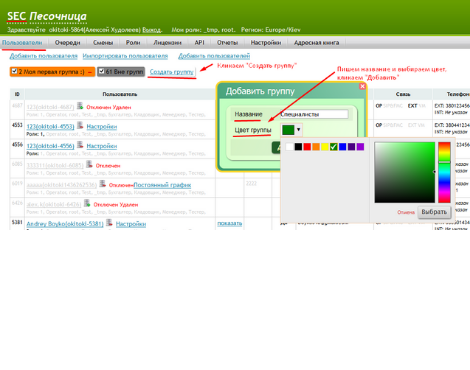This screenshot has height=370, width=470.
Task: Click the Название text input field
Action: click(x=314, y=114)
